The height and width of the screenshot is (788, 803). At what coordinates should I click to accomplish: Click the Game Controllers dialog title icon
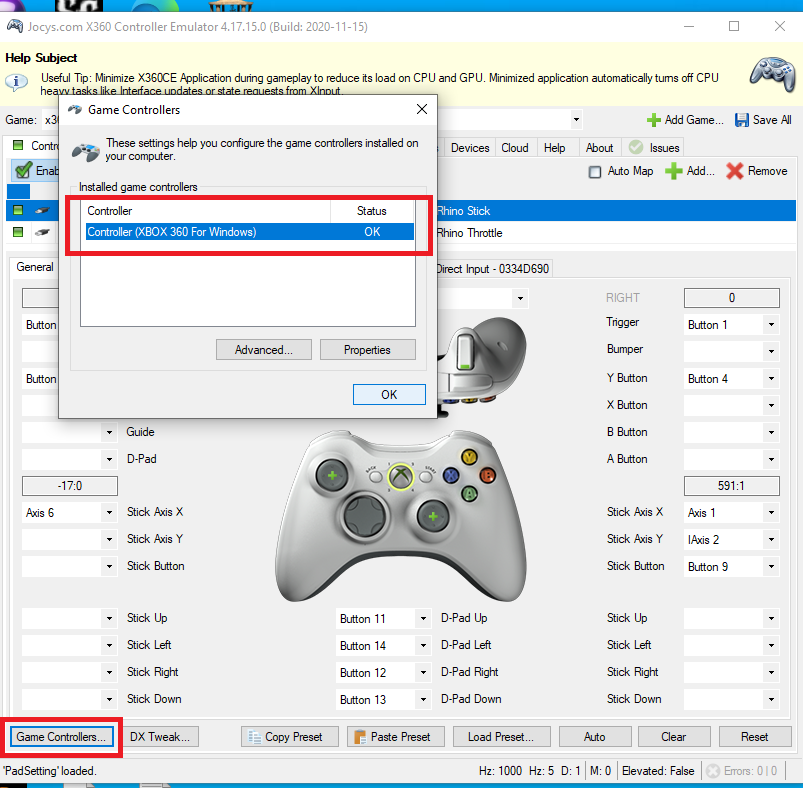coord(75,110)
